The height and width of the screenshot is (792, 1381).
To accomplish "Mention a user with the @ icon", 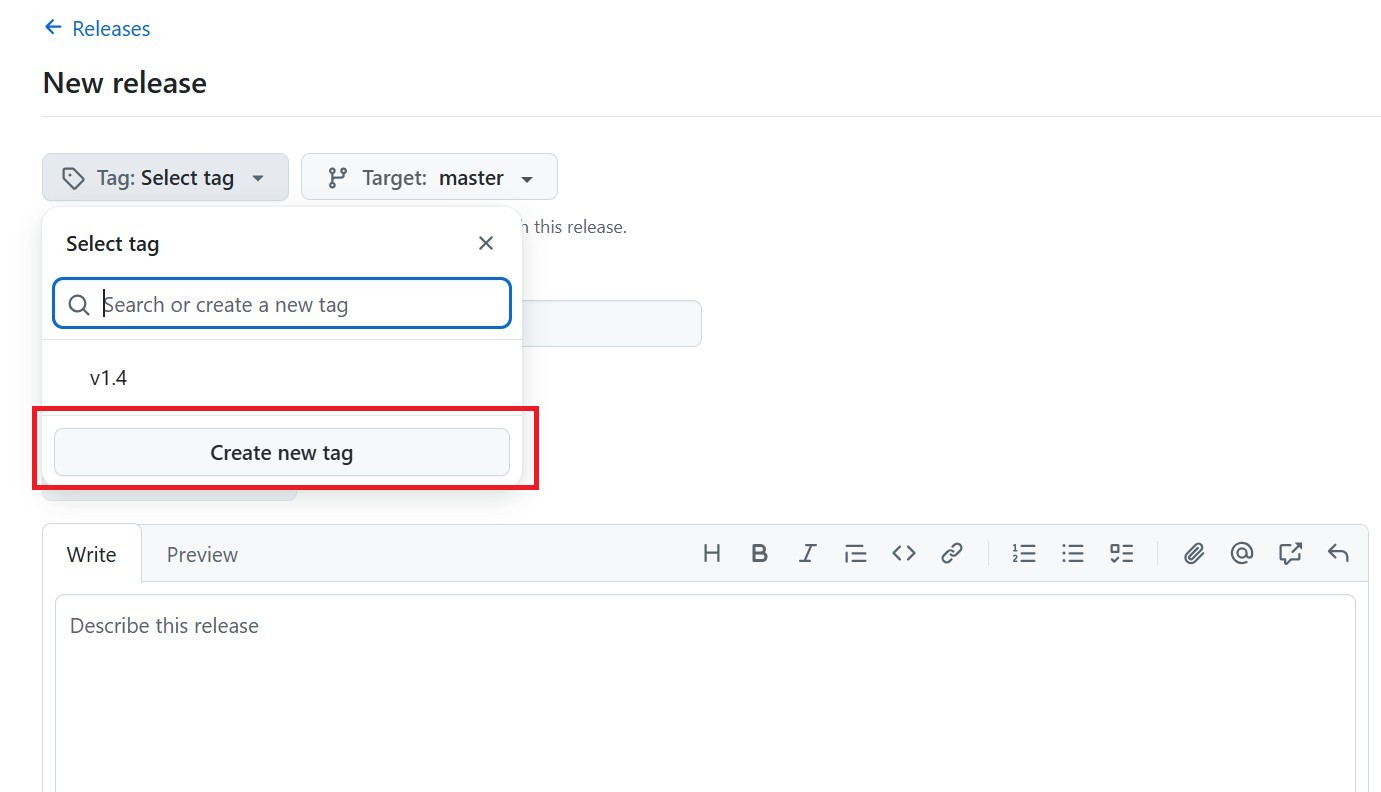I will (1242, 553).
